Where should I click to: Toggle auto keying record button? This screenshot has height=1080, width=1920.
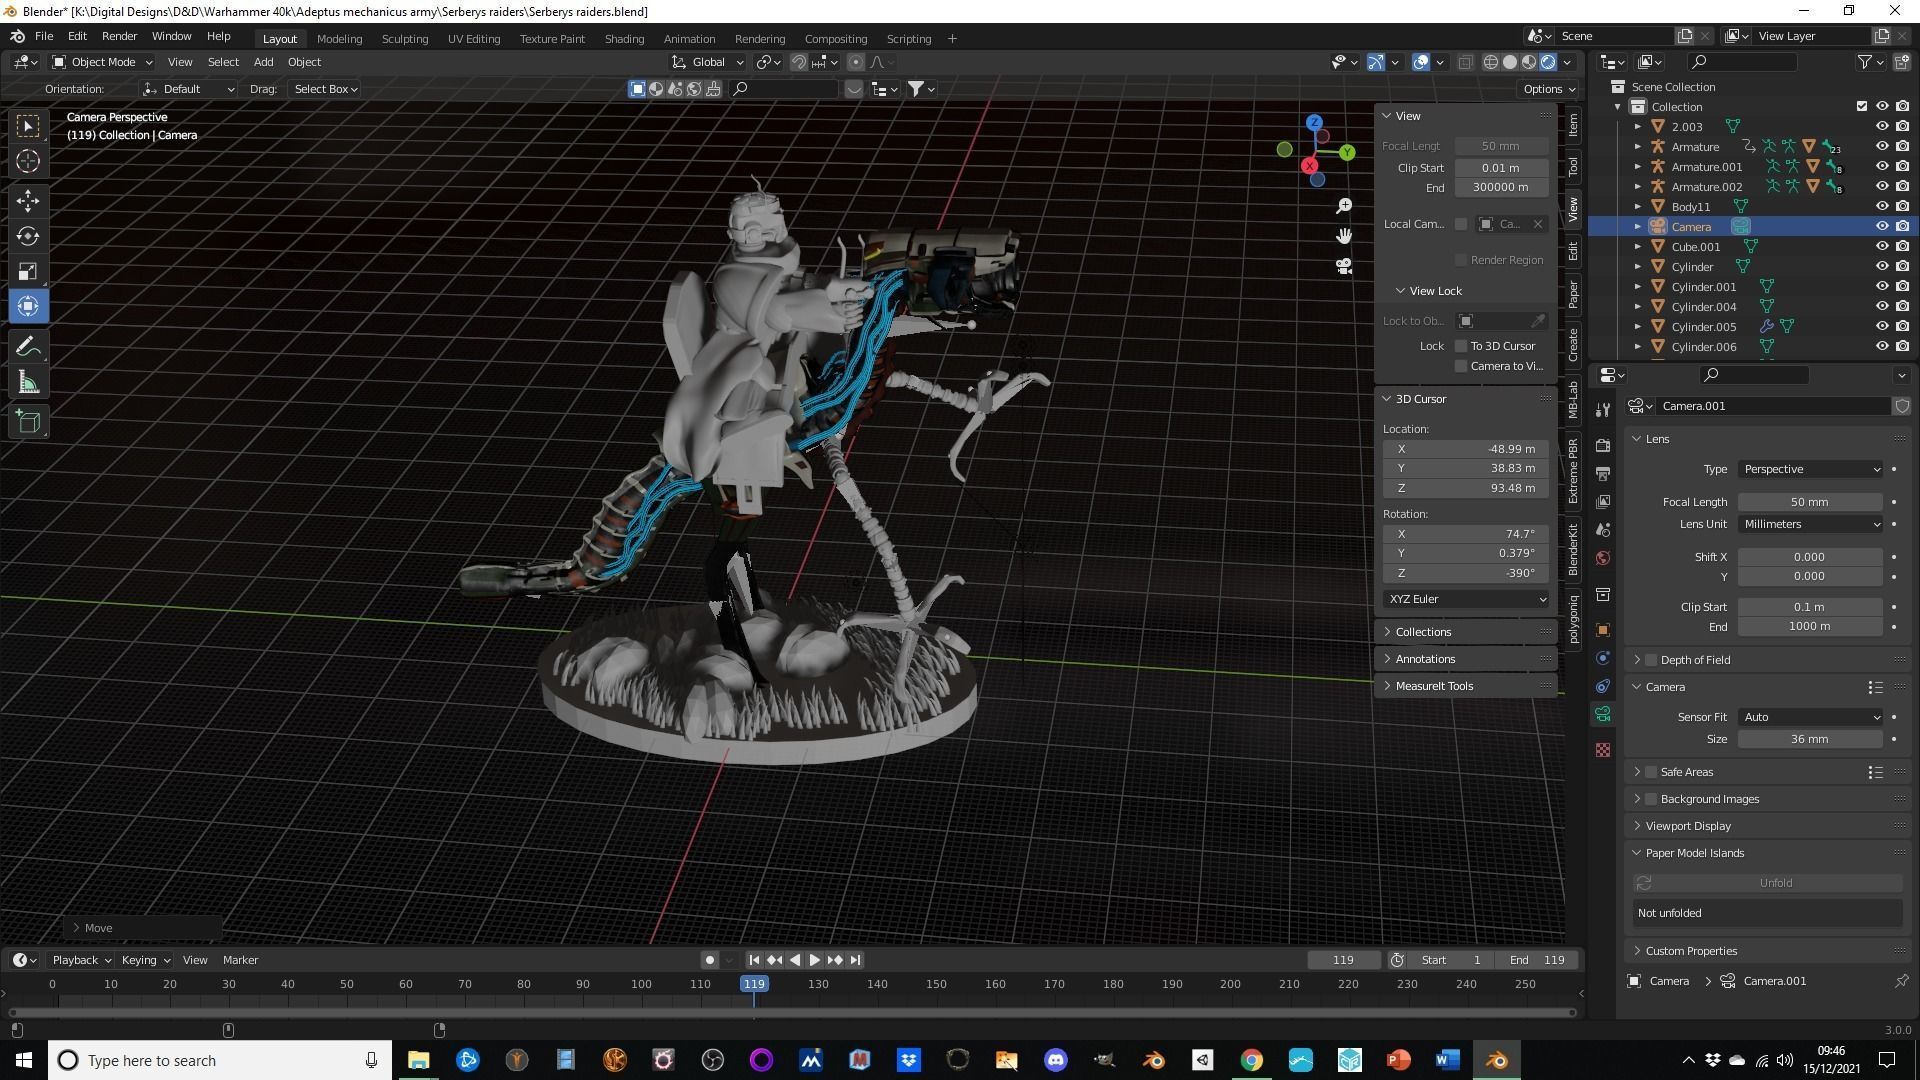[709, 960]
